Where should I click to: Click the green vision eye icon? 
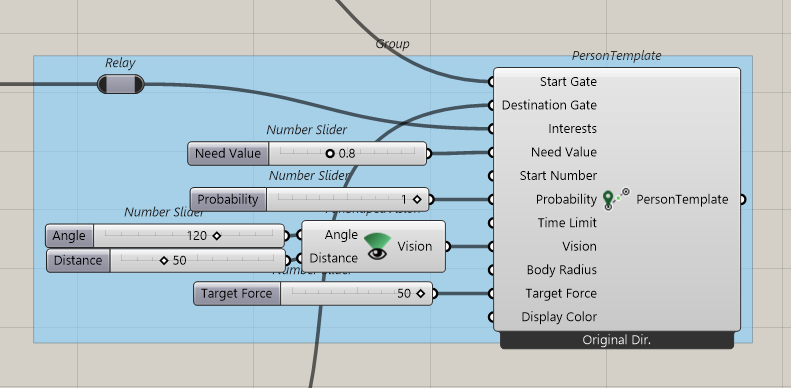[x=377, y=247]
